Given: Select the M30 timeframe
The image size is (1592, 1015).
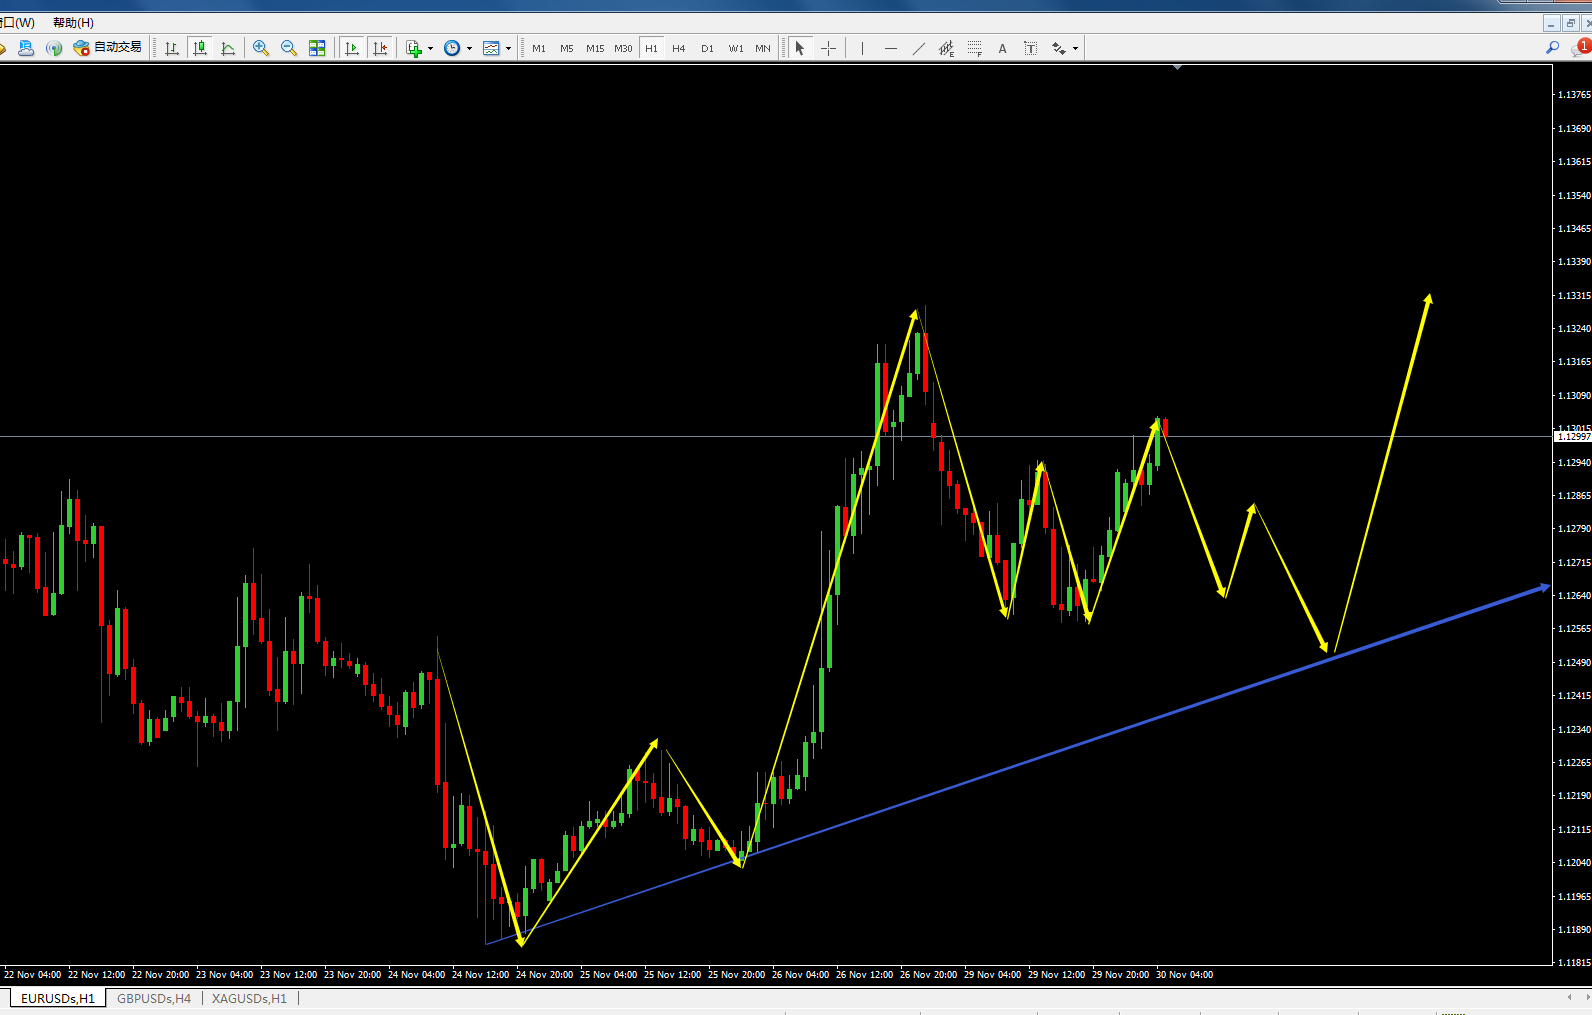Looking at the screenshot, I should (x=623, y=48).
